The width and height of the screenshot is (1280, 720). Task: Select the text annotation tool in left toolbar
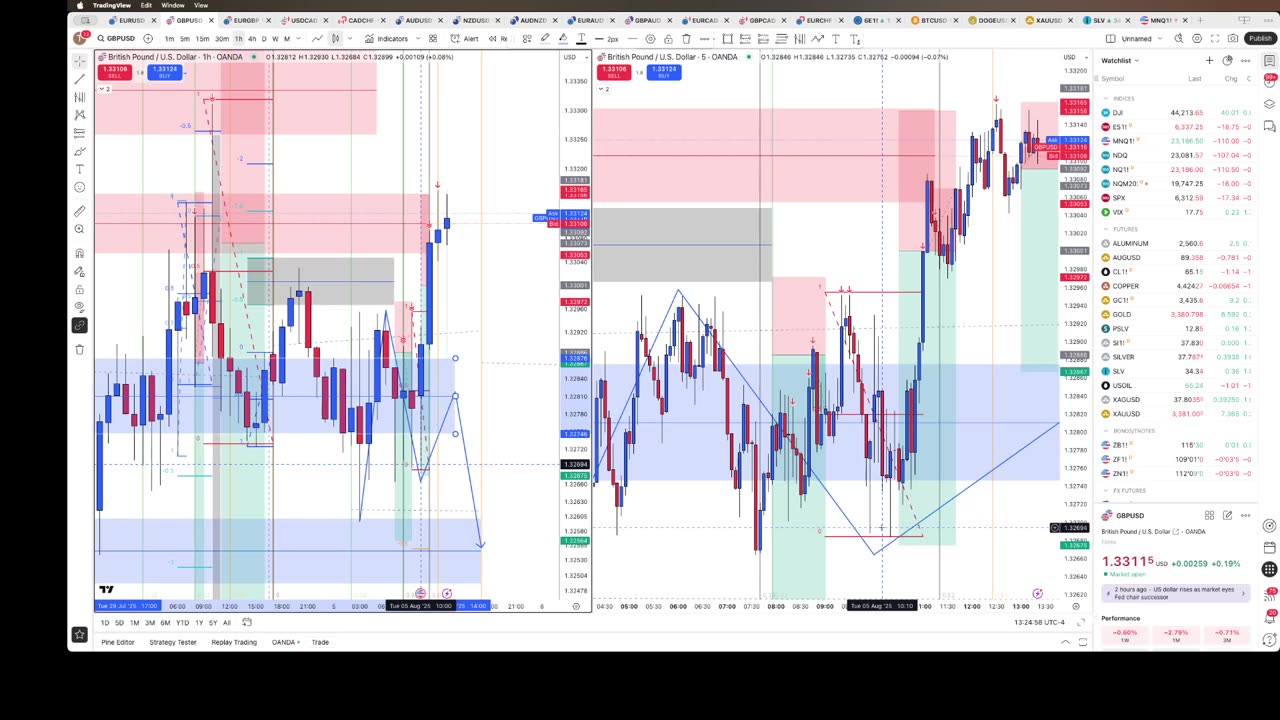79,169
